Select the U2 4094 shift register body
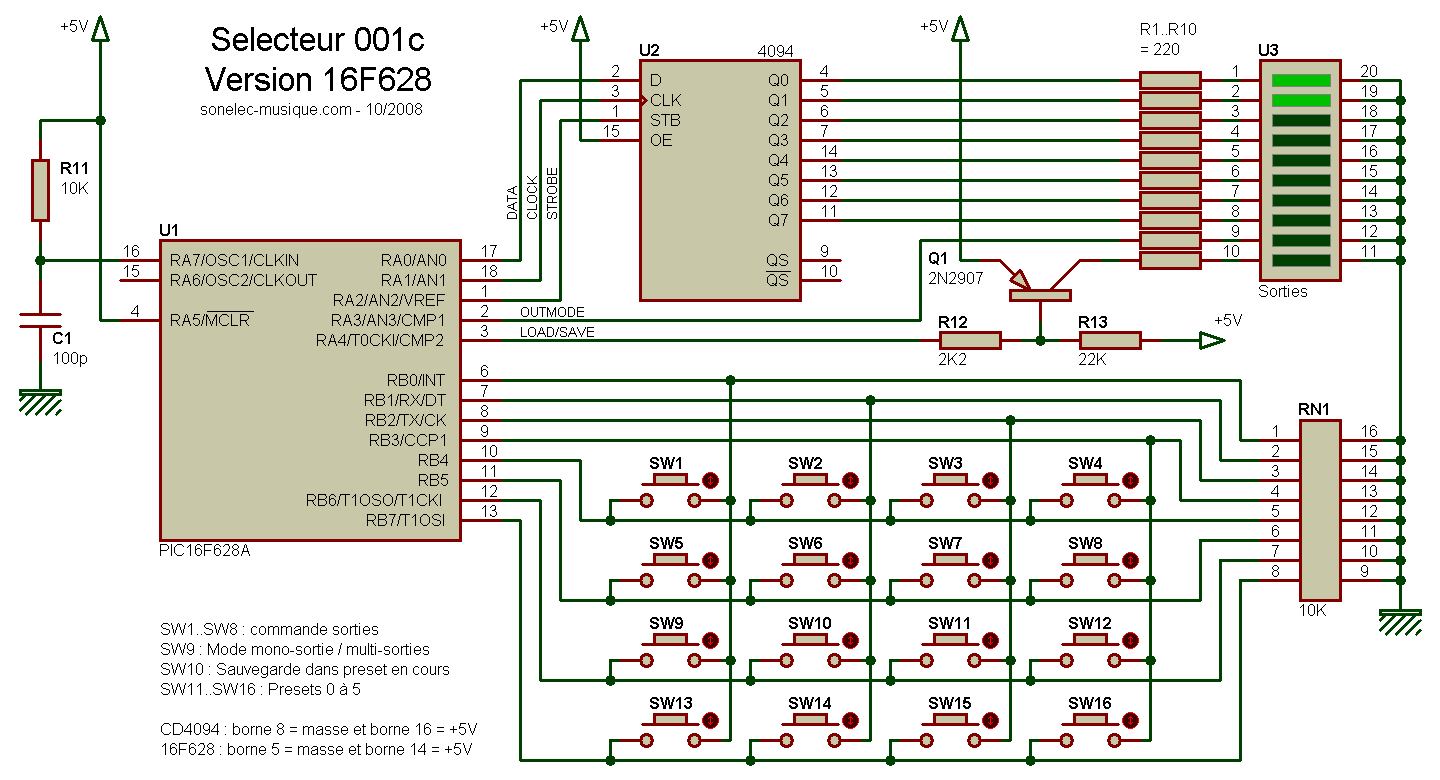The image size is (1440, 780). point(720,180)
